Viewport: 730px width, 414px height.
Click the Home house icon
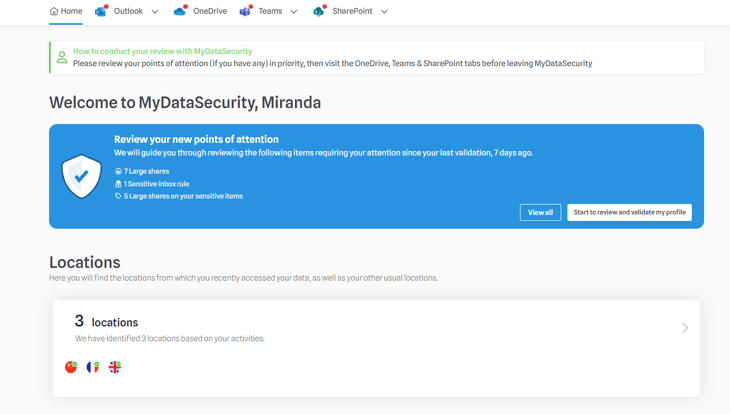54,12
